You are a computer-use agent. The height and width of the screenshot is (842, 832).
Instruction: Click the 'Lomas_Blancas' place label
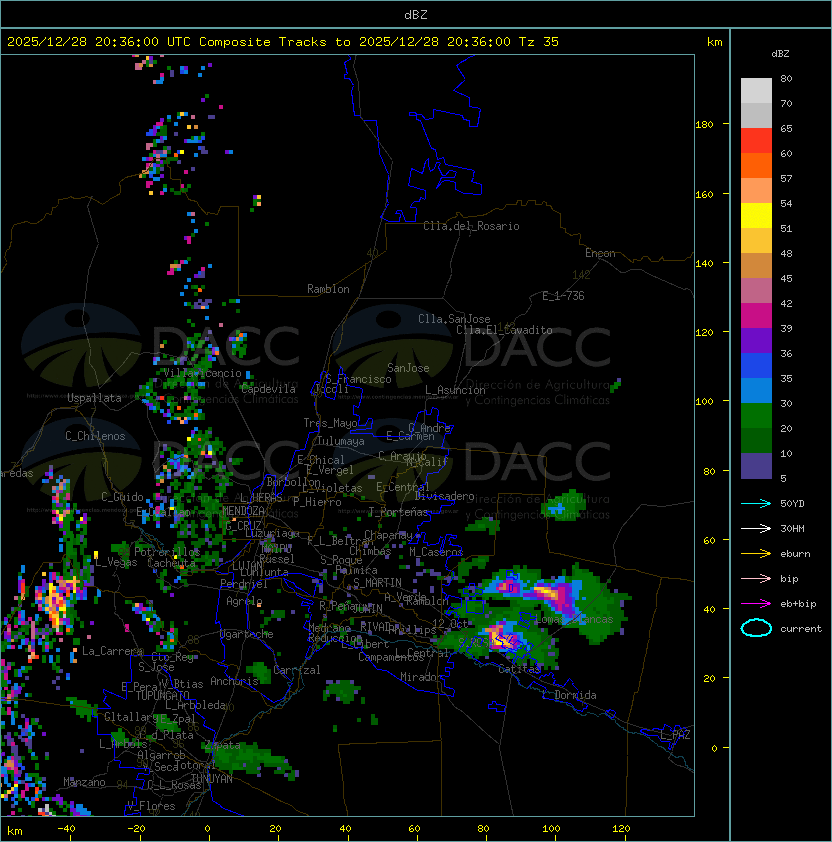pos(574,620)
